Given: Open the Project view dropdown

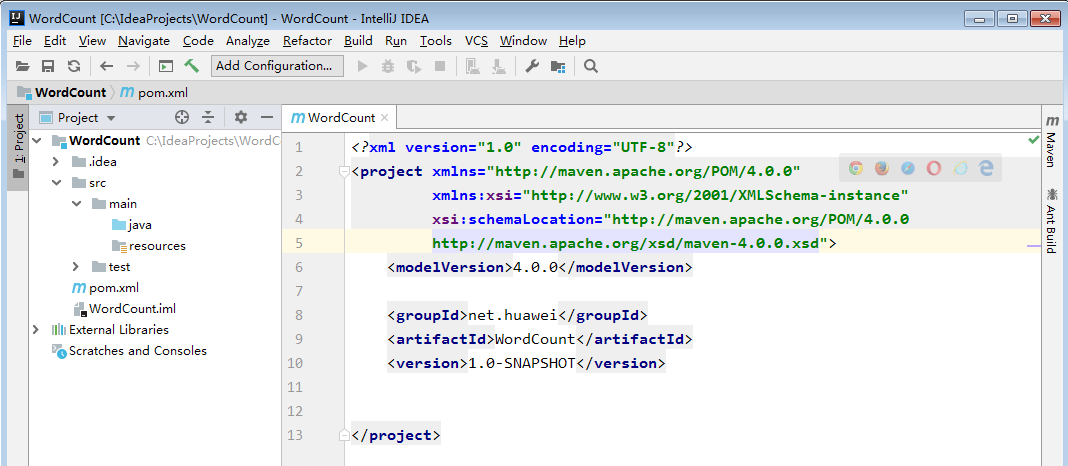Looking at the screenshot, I should tap(77, 117).
